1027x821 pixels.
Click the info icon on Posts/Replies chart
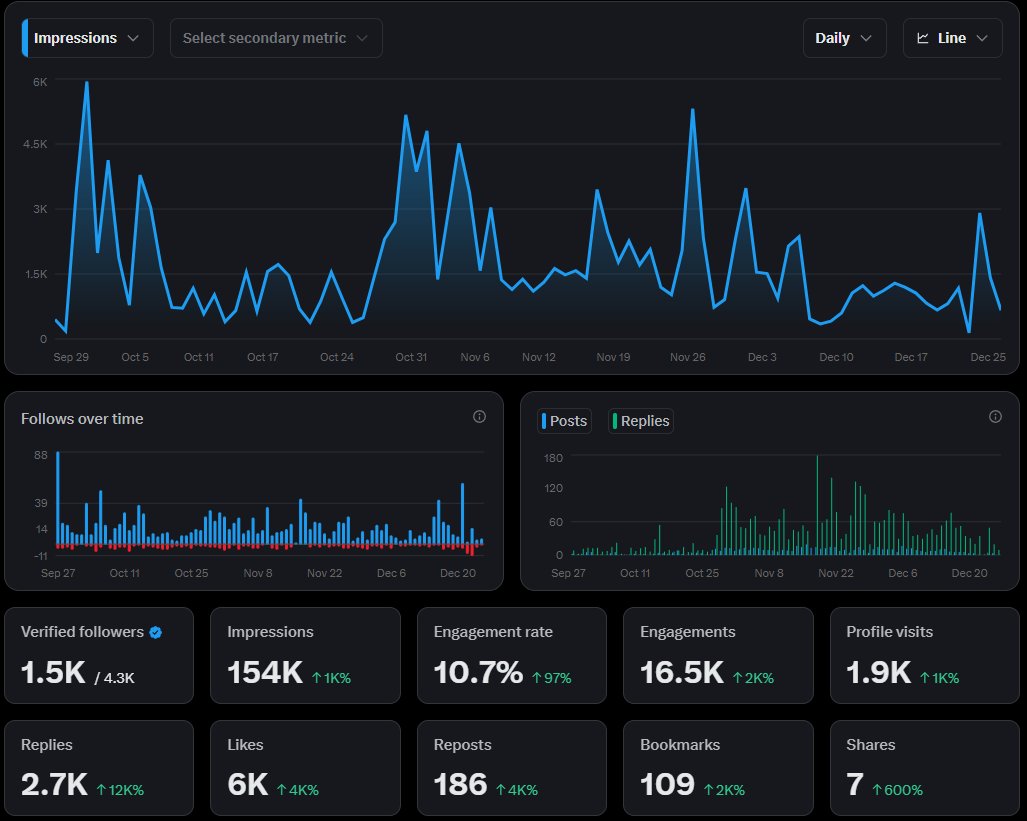[995, 417]
